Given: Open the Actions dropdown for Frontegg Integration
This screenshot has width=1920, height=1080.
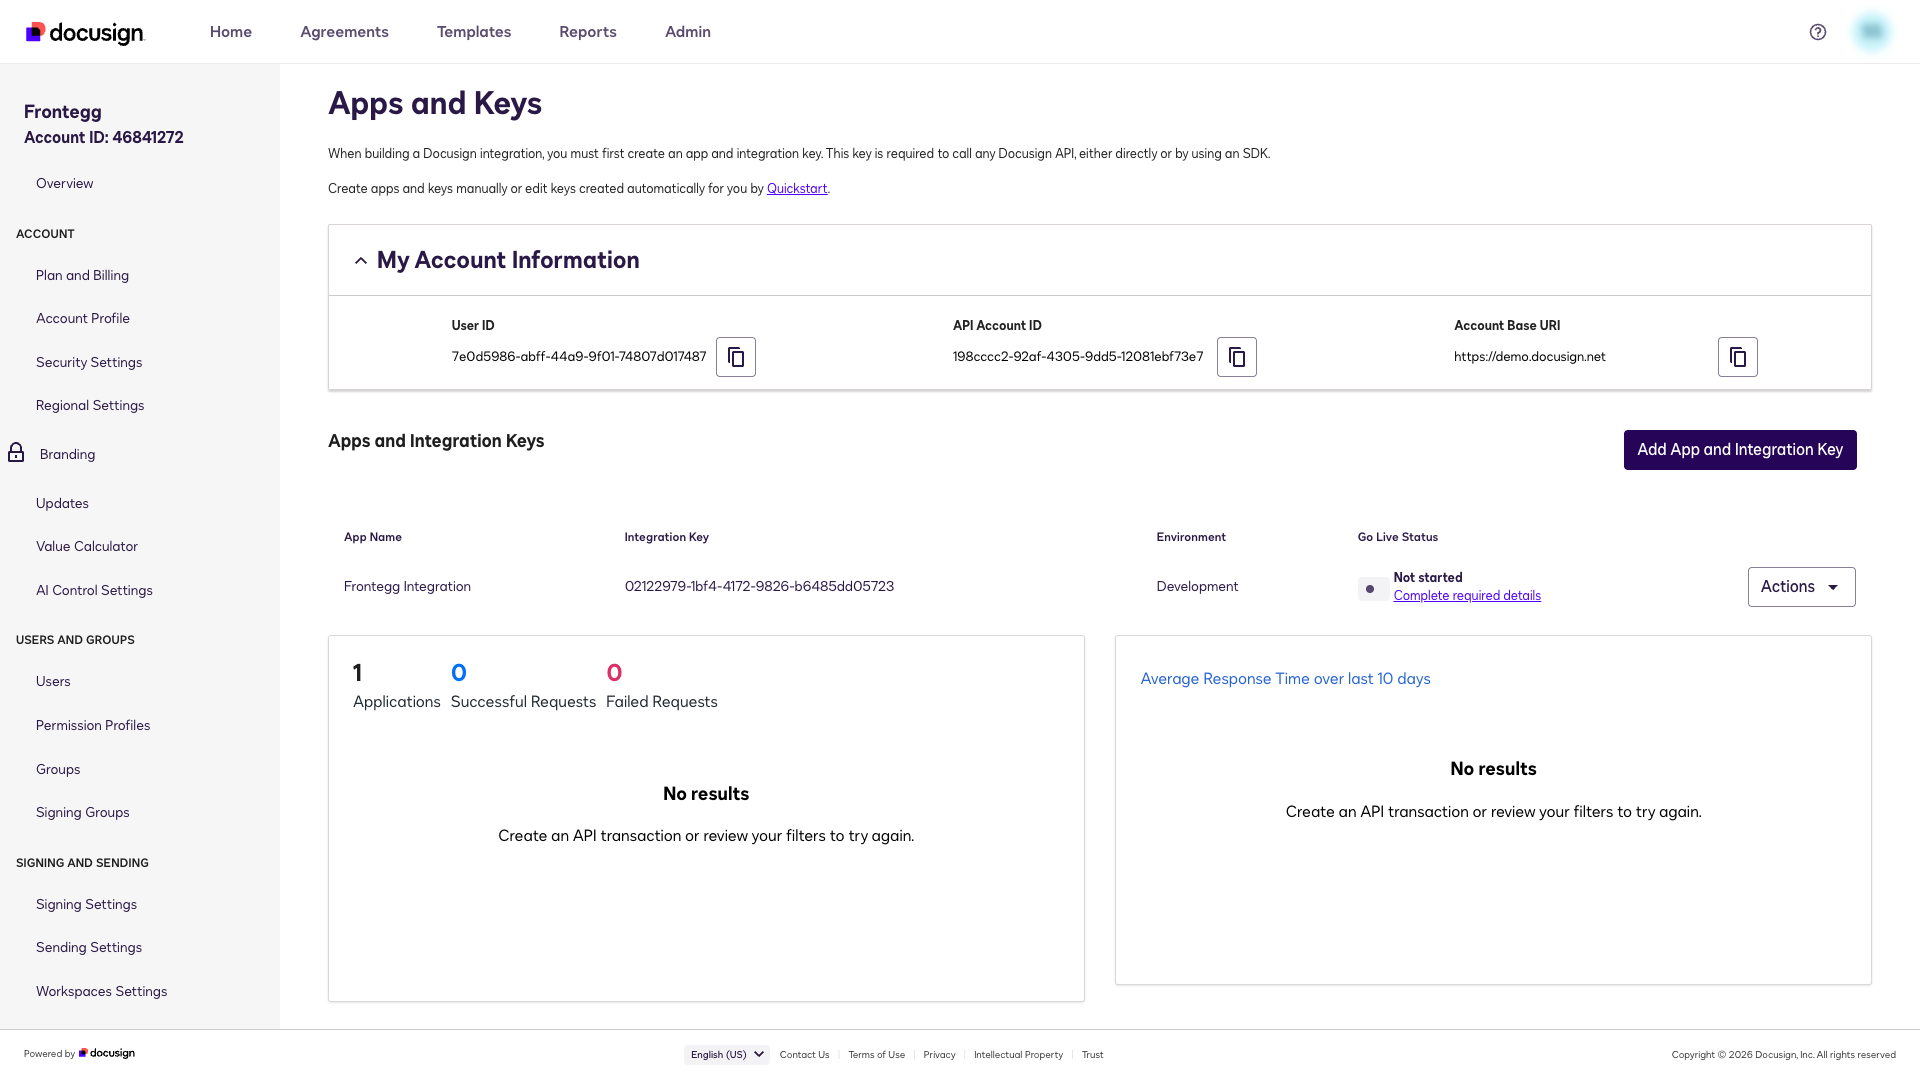Looking at the screenshot, I should (1801, 587).
